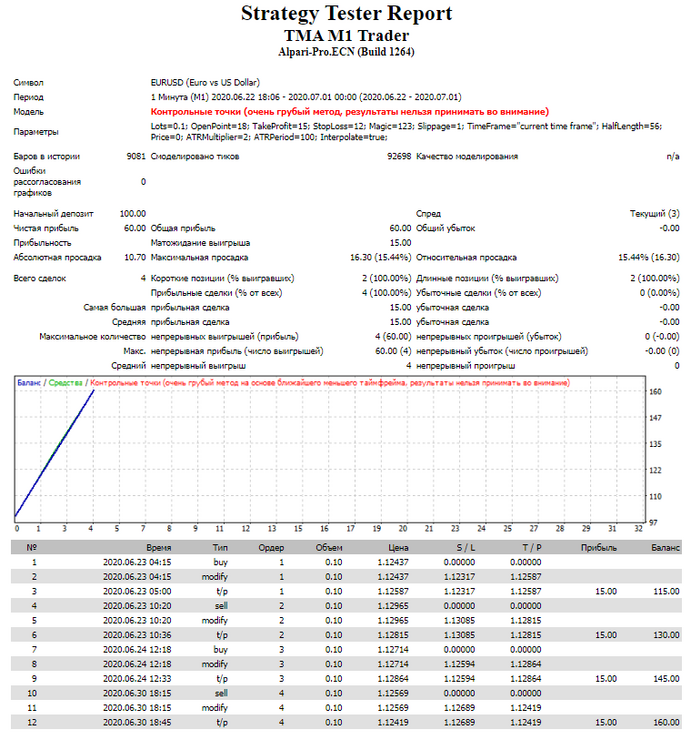Click "Короткие позиции (% выигравших)" label
The height and width of the screenshot is (750, 691).
(222, 278)
